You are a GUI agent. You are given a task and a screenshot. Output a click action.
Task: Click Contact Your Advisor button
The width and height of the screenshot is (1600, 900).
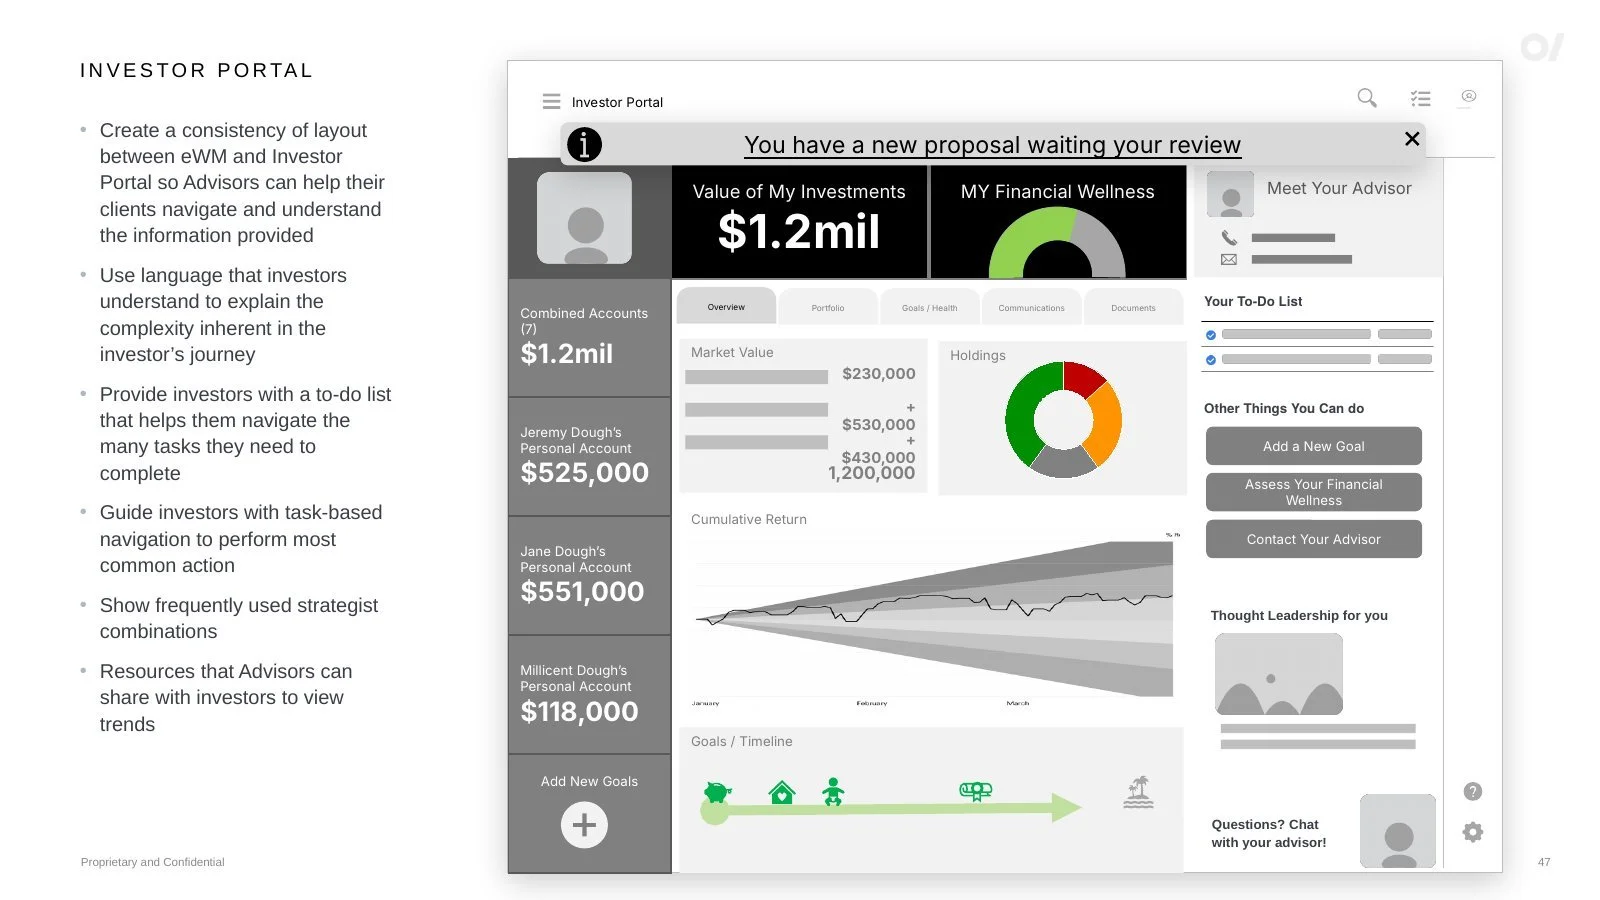pyautogui.click(x=1313, y=539)
